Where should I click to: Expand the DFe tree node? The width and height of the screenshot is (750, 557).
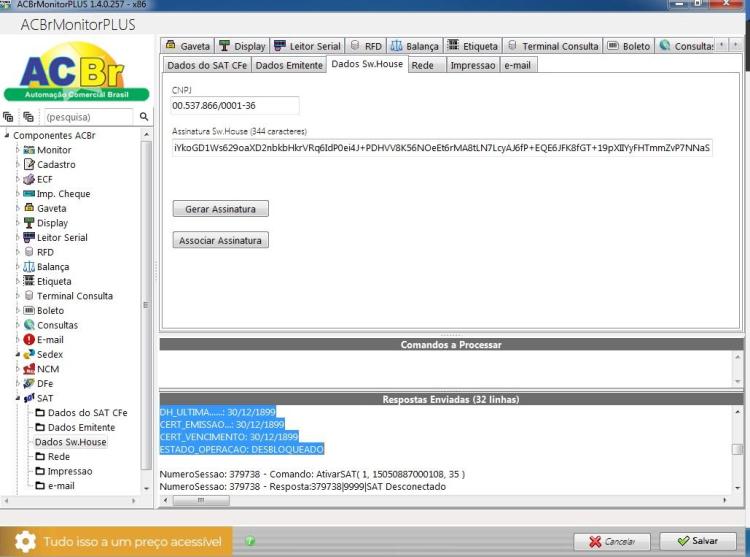point(18,383)
